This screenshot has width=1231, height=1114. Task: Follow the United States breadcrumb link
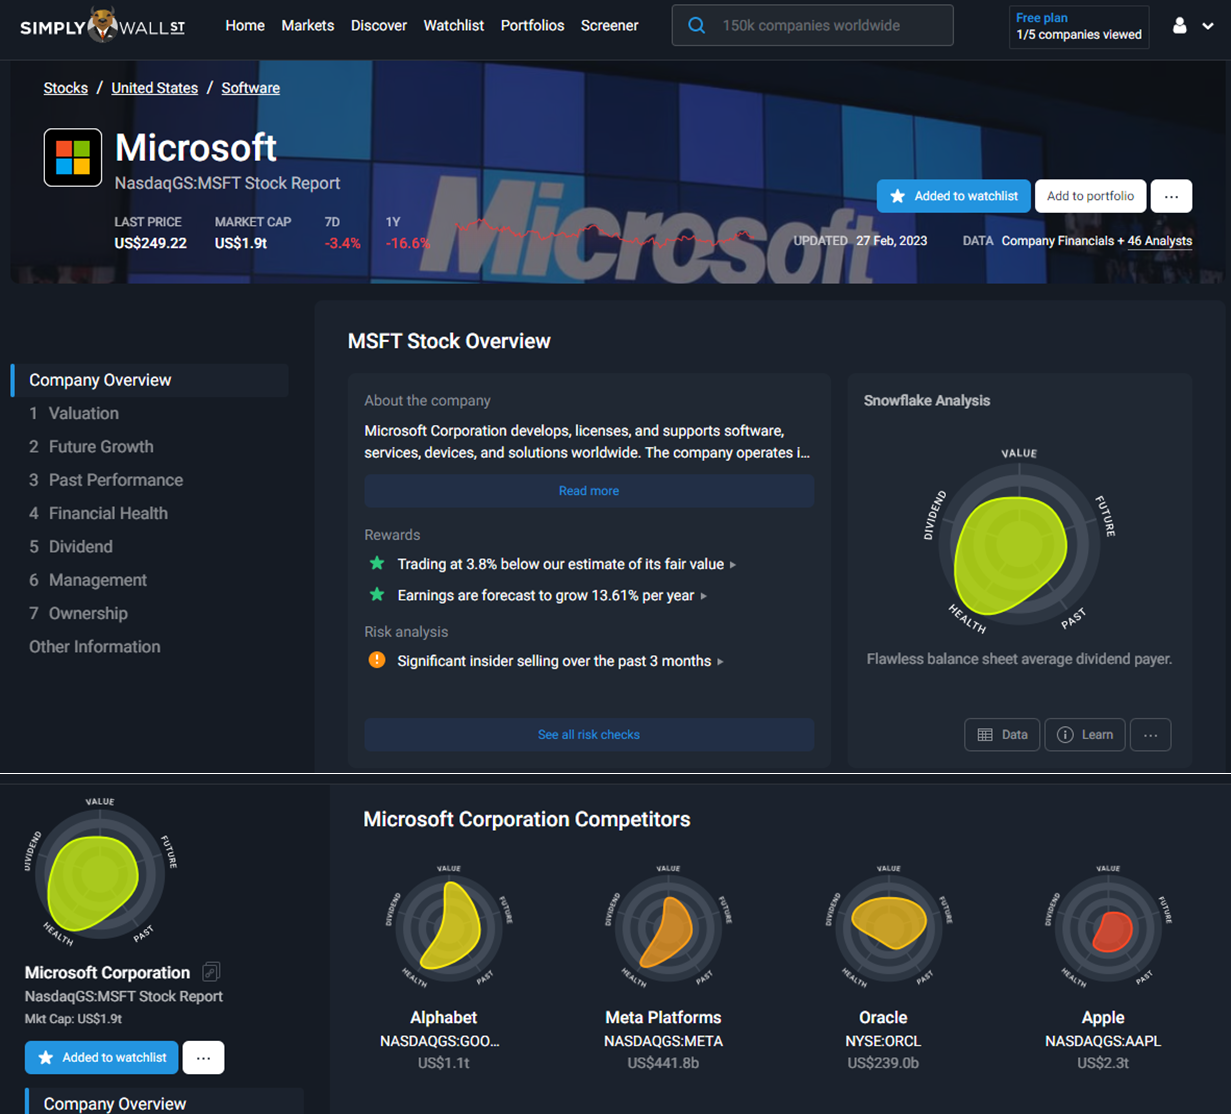(x=155, y=88)
